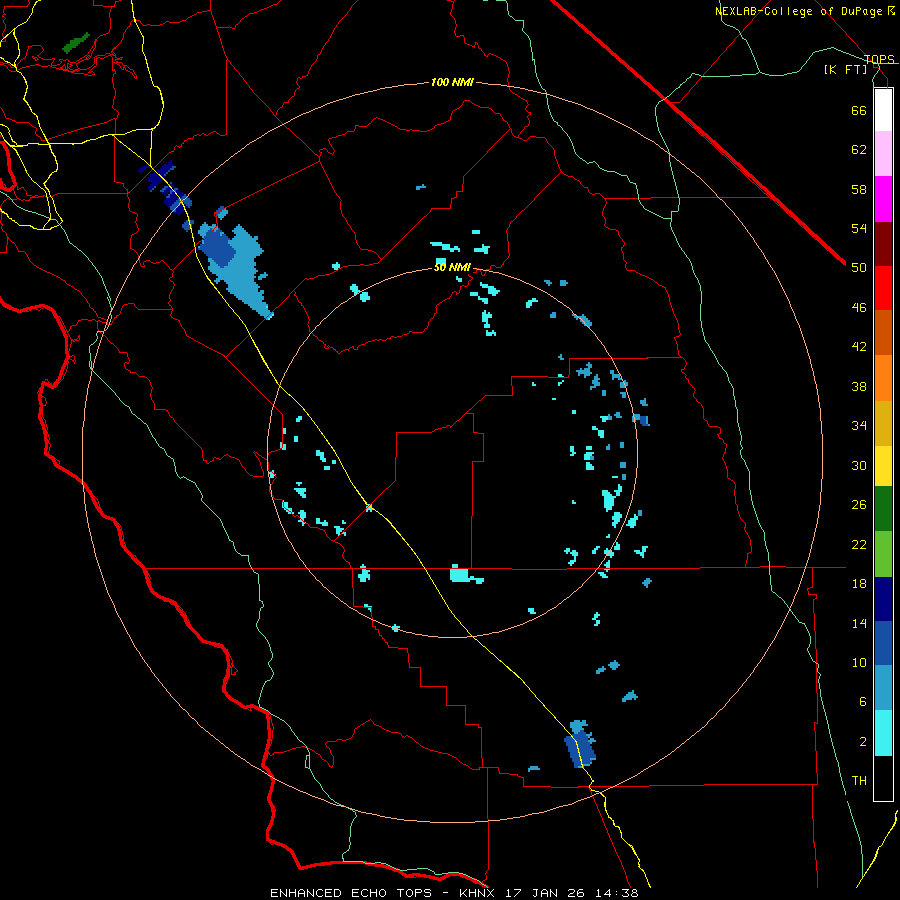
Task: Click the TH label under the legend
Action: click(859, 781)
